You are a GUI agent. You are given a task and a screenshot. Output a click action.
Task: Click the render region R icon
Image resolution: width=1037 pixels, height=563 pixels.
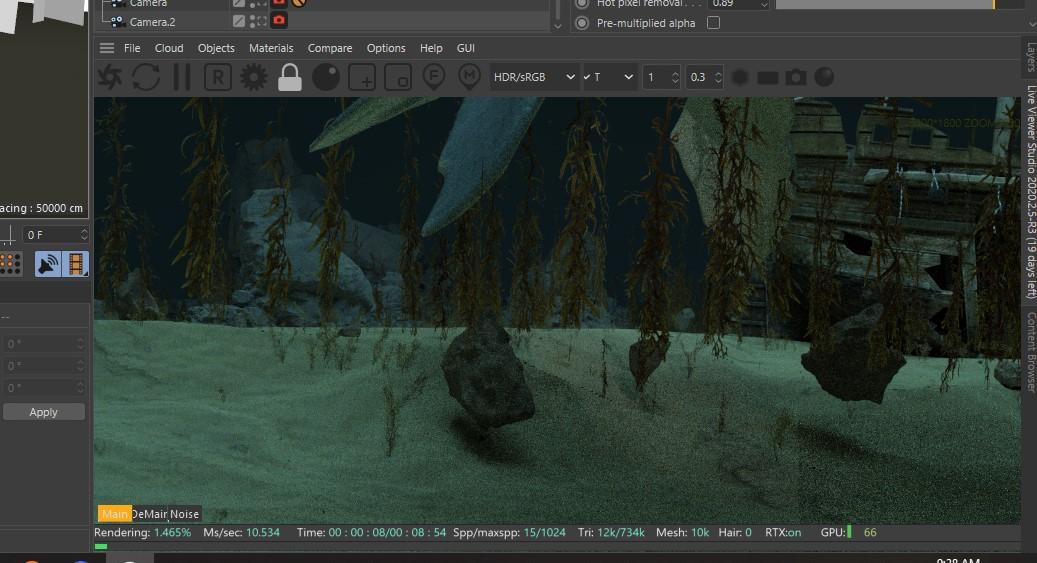pyautogui.click(x=218, y=77)
